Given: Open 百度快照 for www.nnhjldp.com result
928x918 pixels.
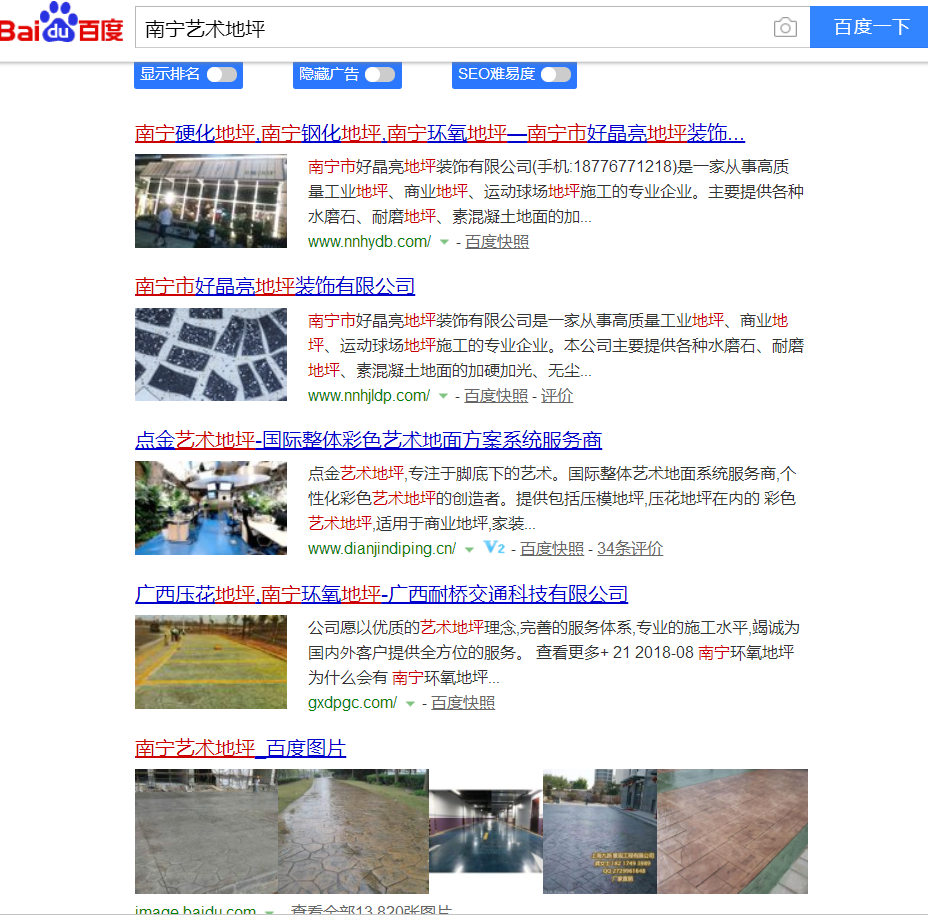Looking at the screenshot, I should coord(496,396).
